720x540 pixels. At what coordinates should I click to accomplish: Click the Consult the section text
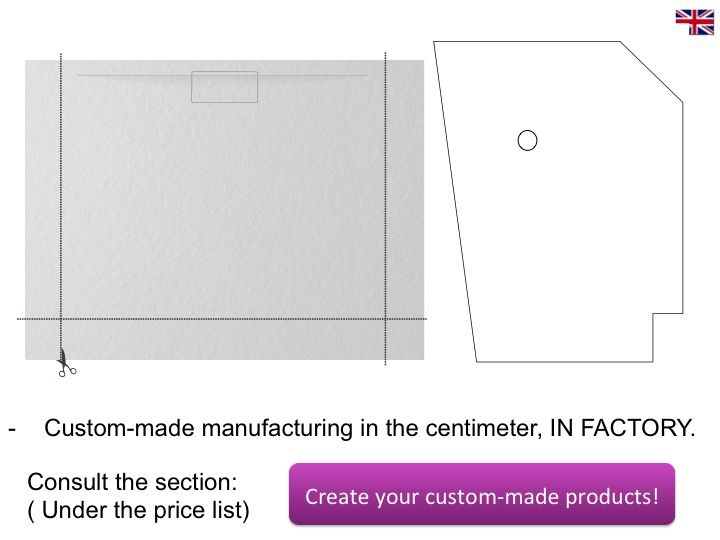(x=132, y=482)
